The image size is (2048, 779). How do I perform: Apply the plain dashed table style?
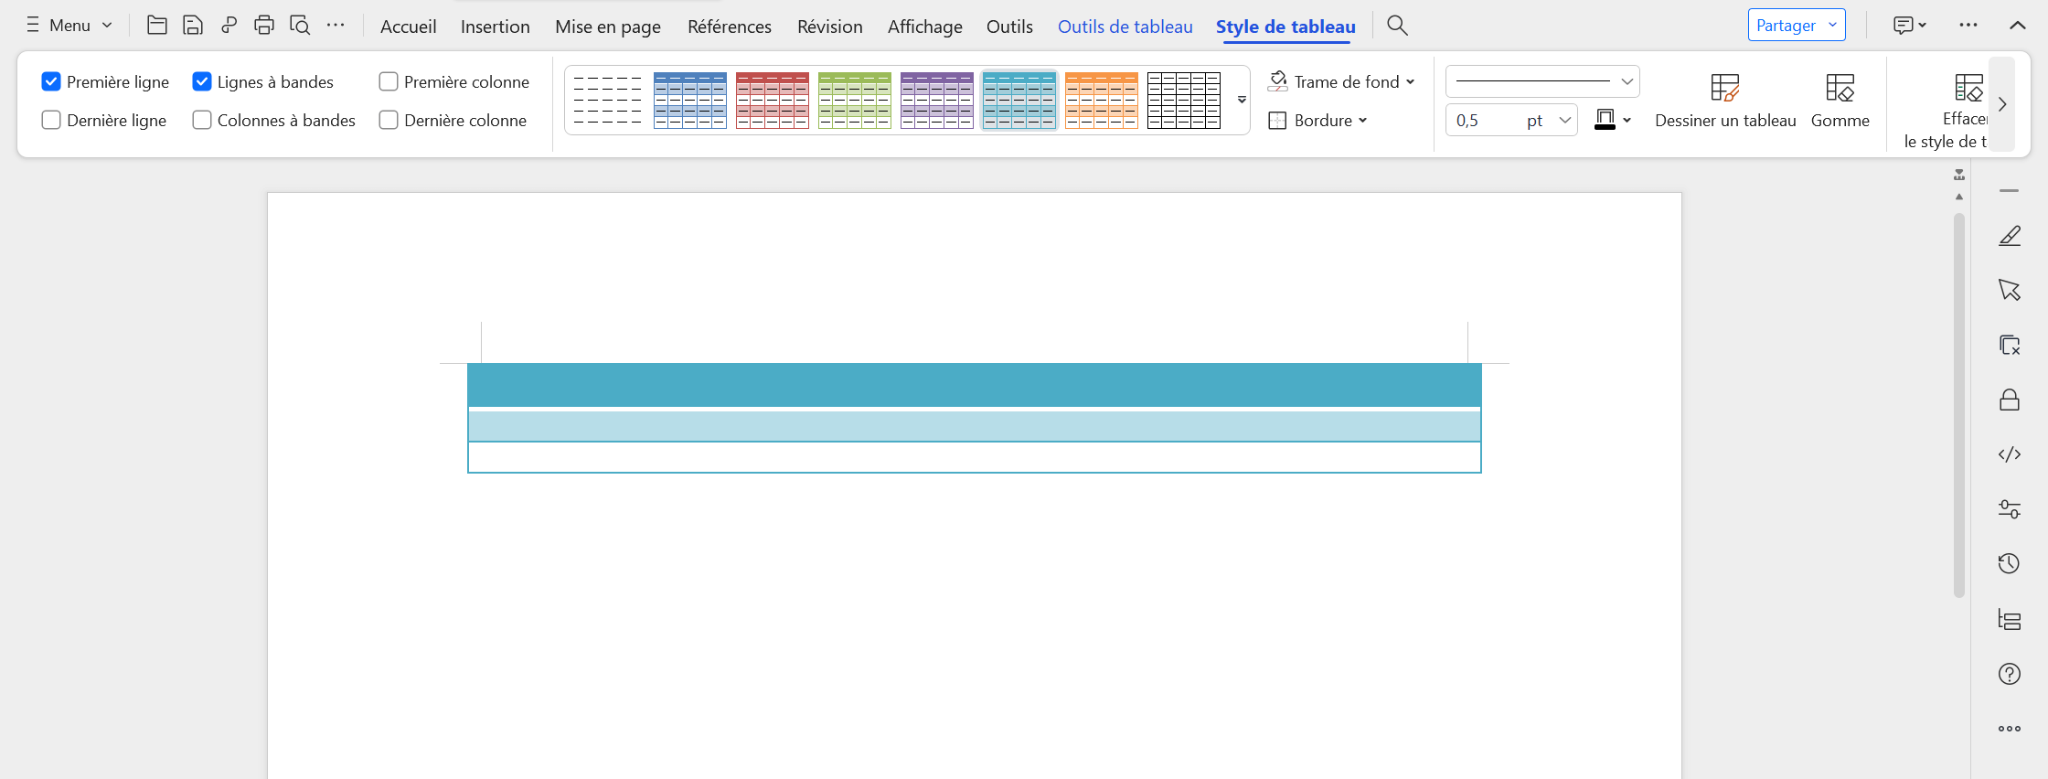608,100
